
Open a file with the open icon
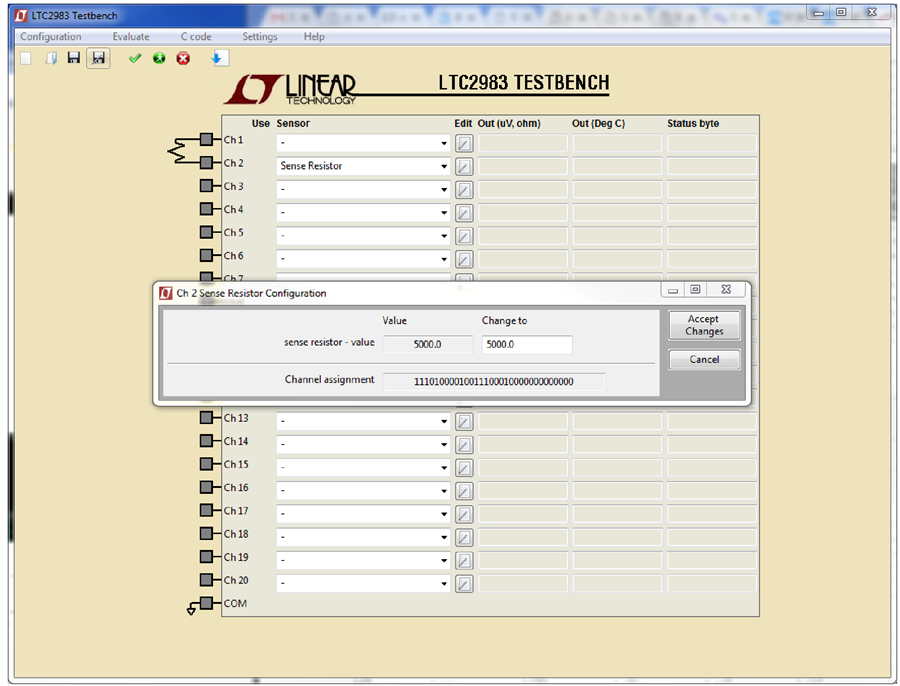pyautogui.click(x=51, y=59)
